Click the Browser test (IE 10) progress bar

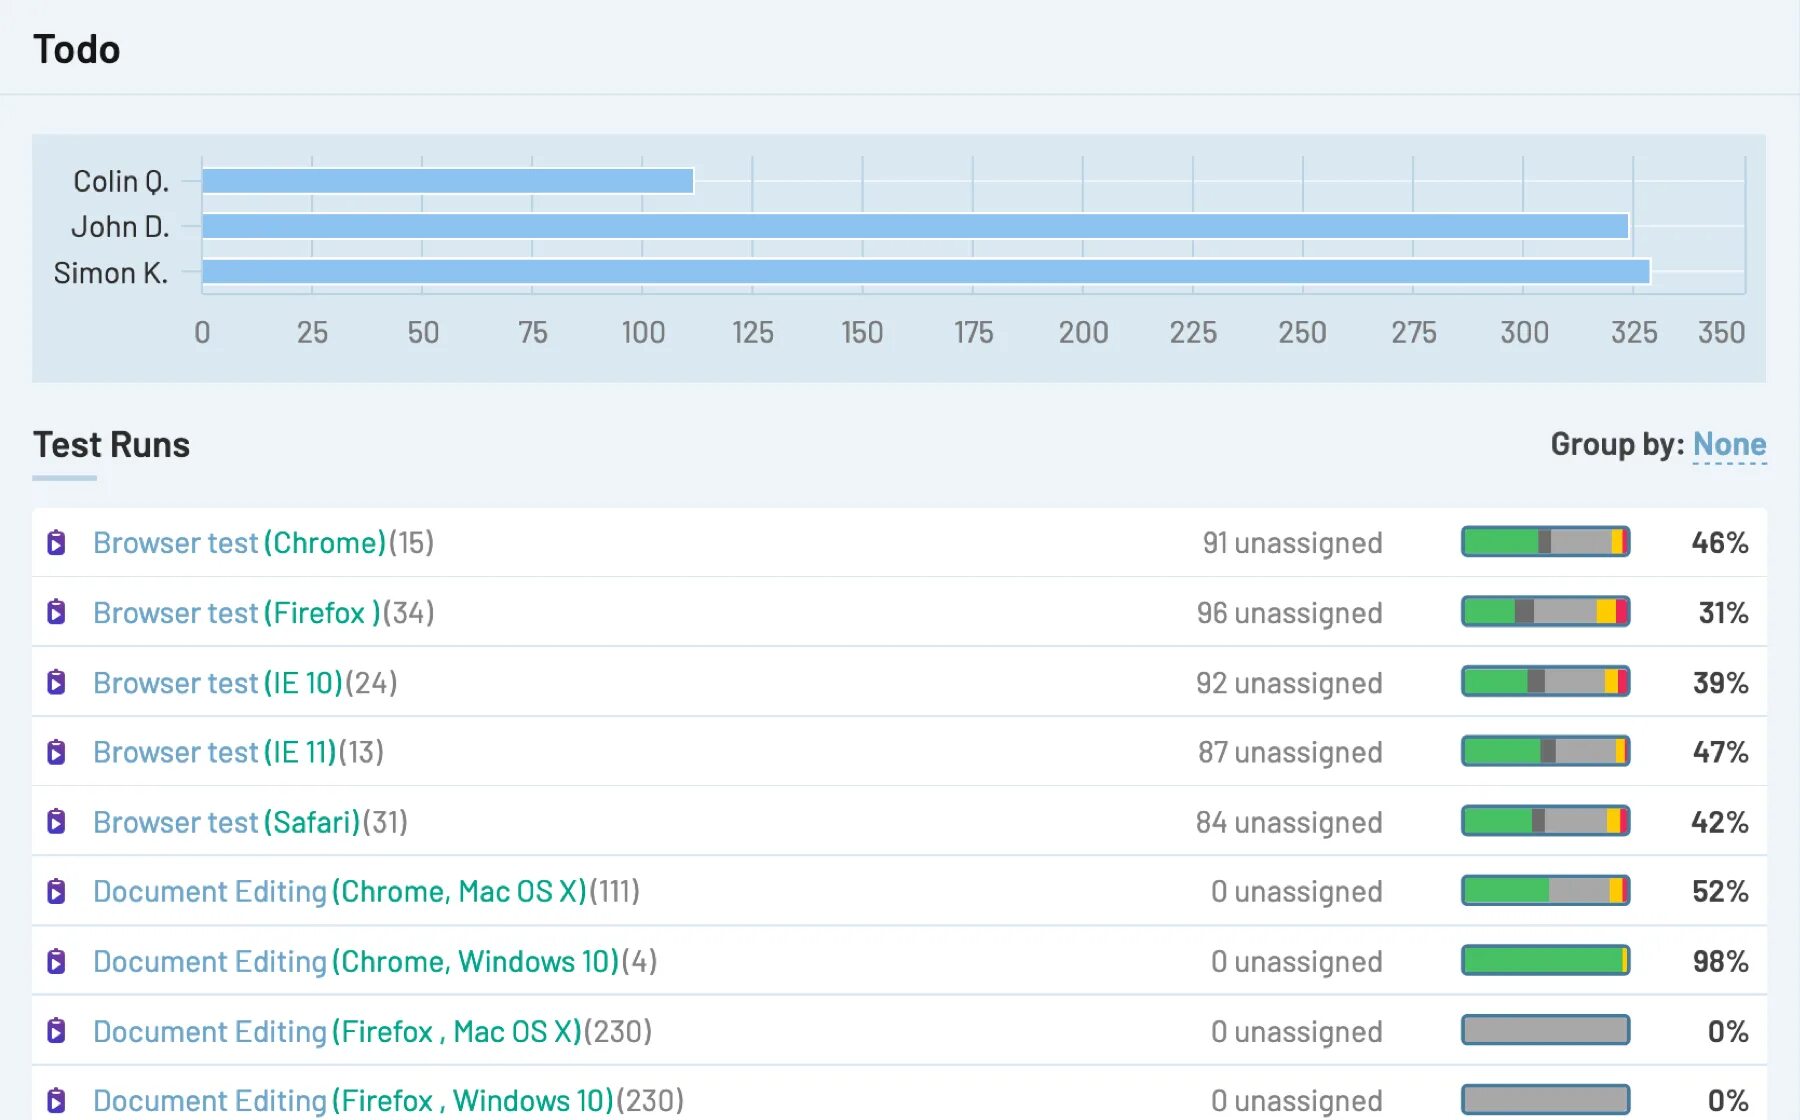click(1546, 682)
